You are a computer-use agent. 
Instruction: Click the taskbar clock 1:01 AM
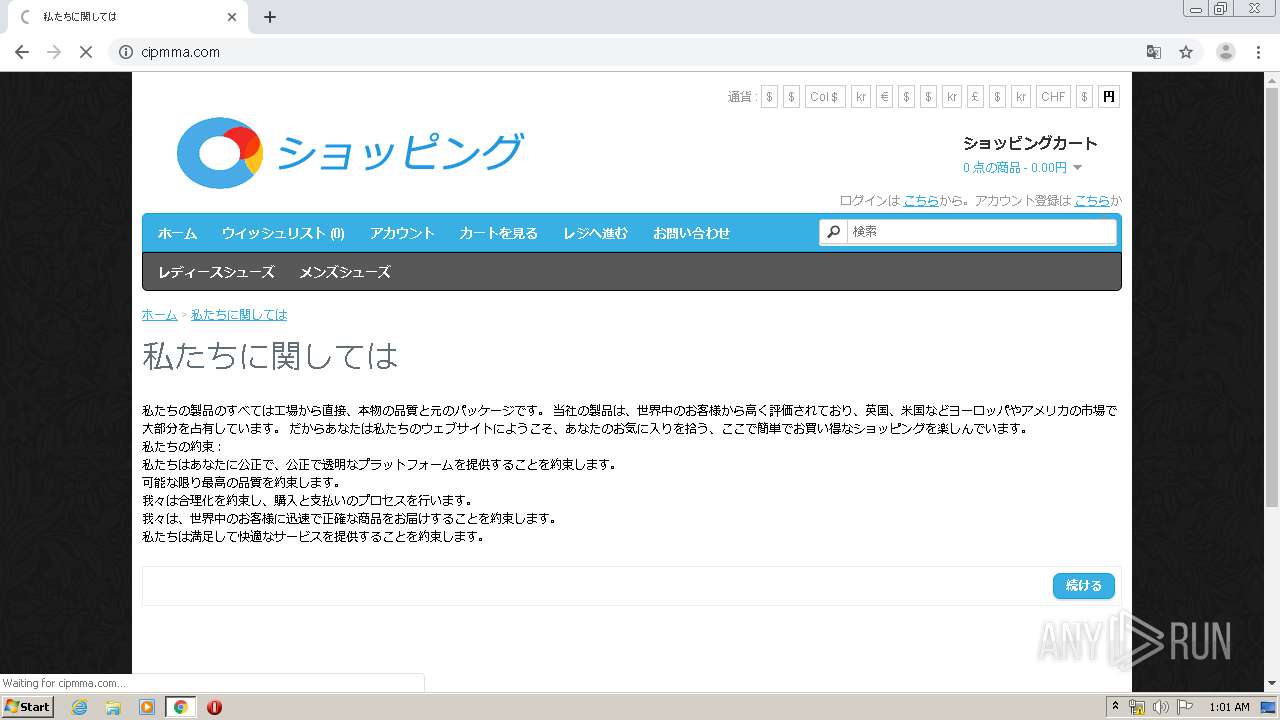[1229, 707]
